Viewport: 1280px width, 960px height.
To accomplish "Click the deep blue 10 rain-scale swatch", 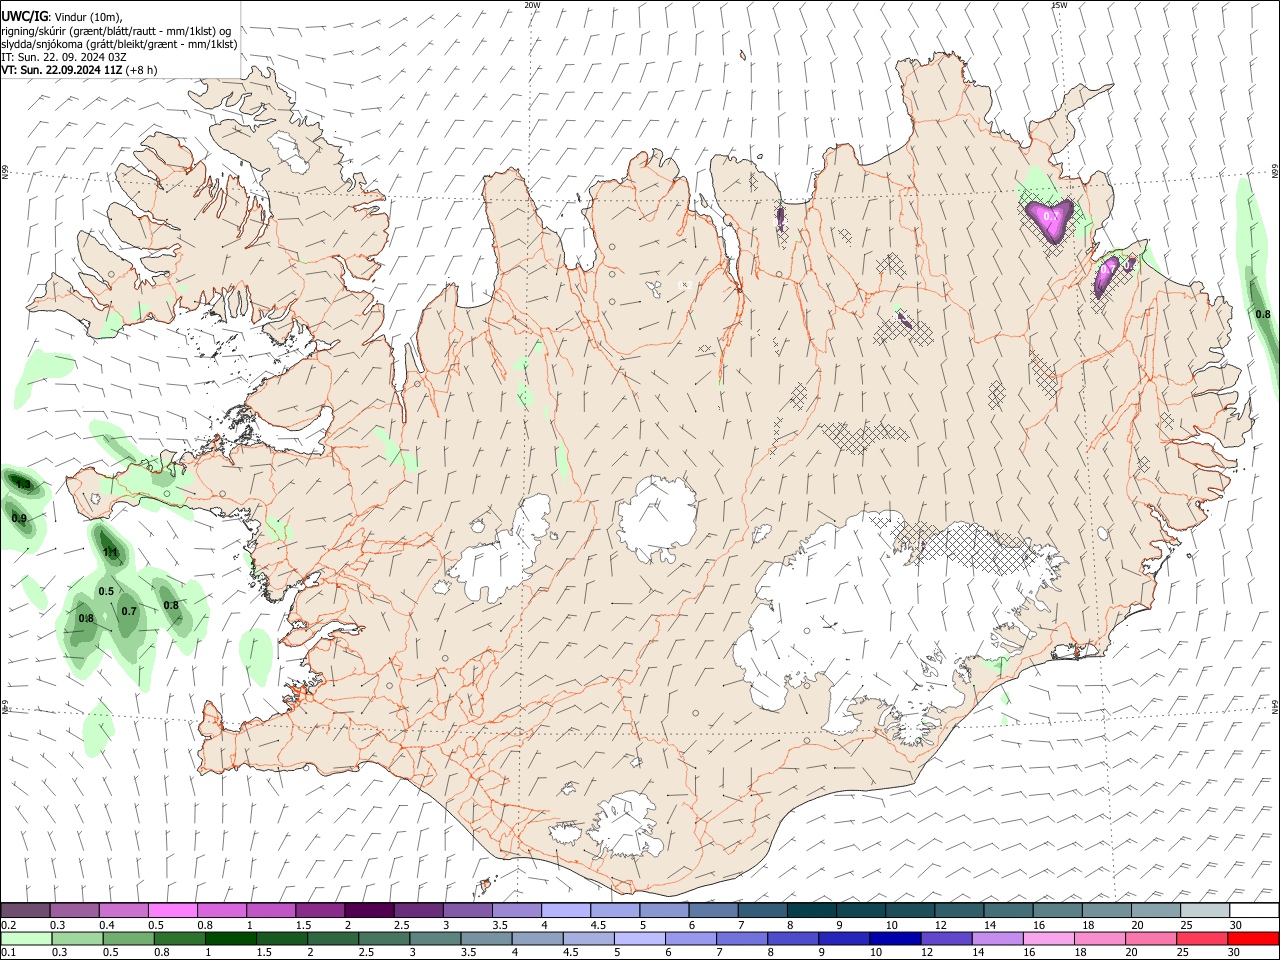I will pos(895,938).
